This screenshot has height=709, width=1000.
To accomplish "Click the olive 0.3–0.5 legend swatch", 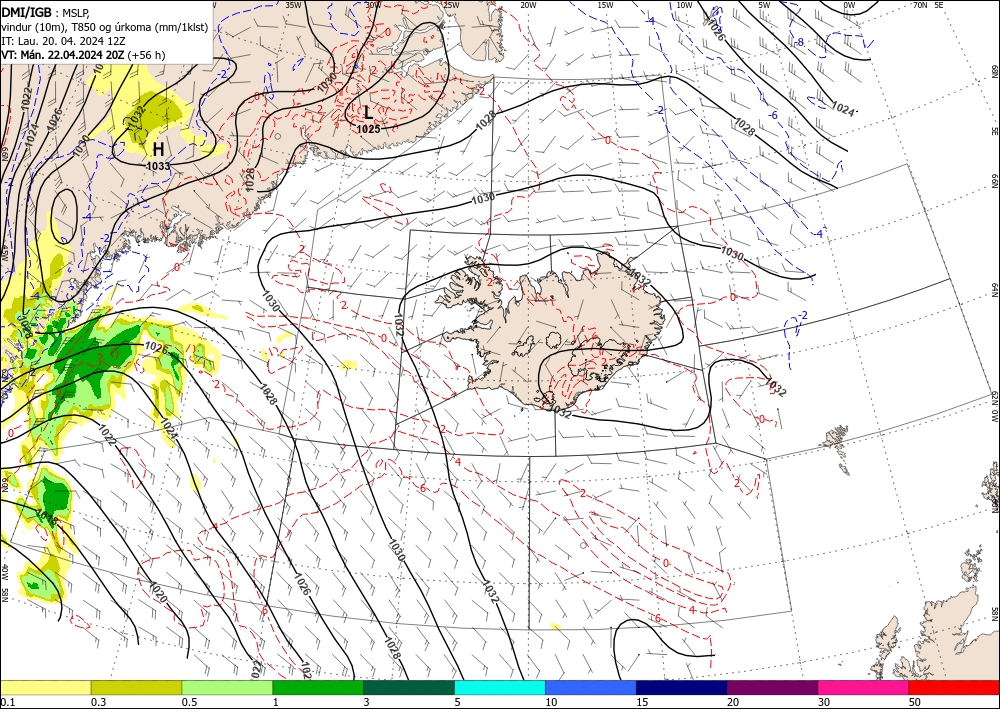I will pos(136,687).
